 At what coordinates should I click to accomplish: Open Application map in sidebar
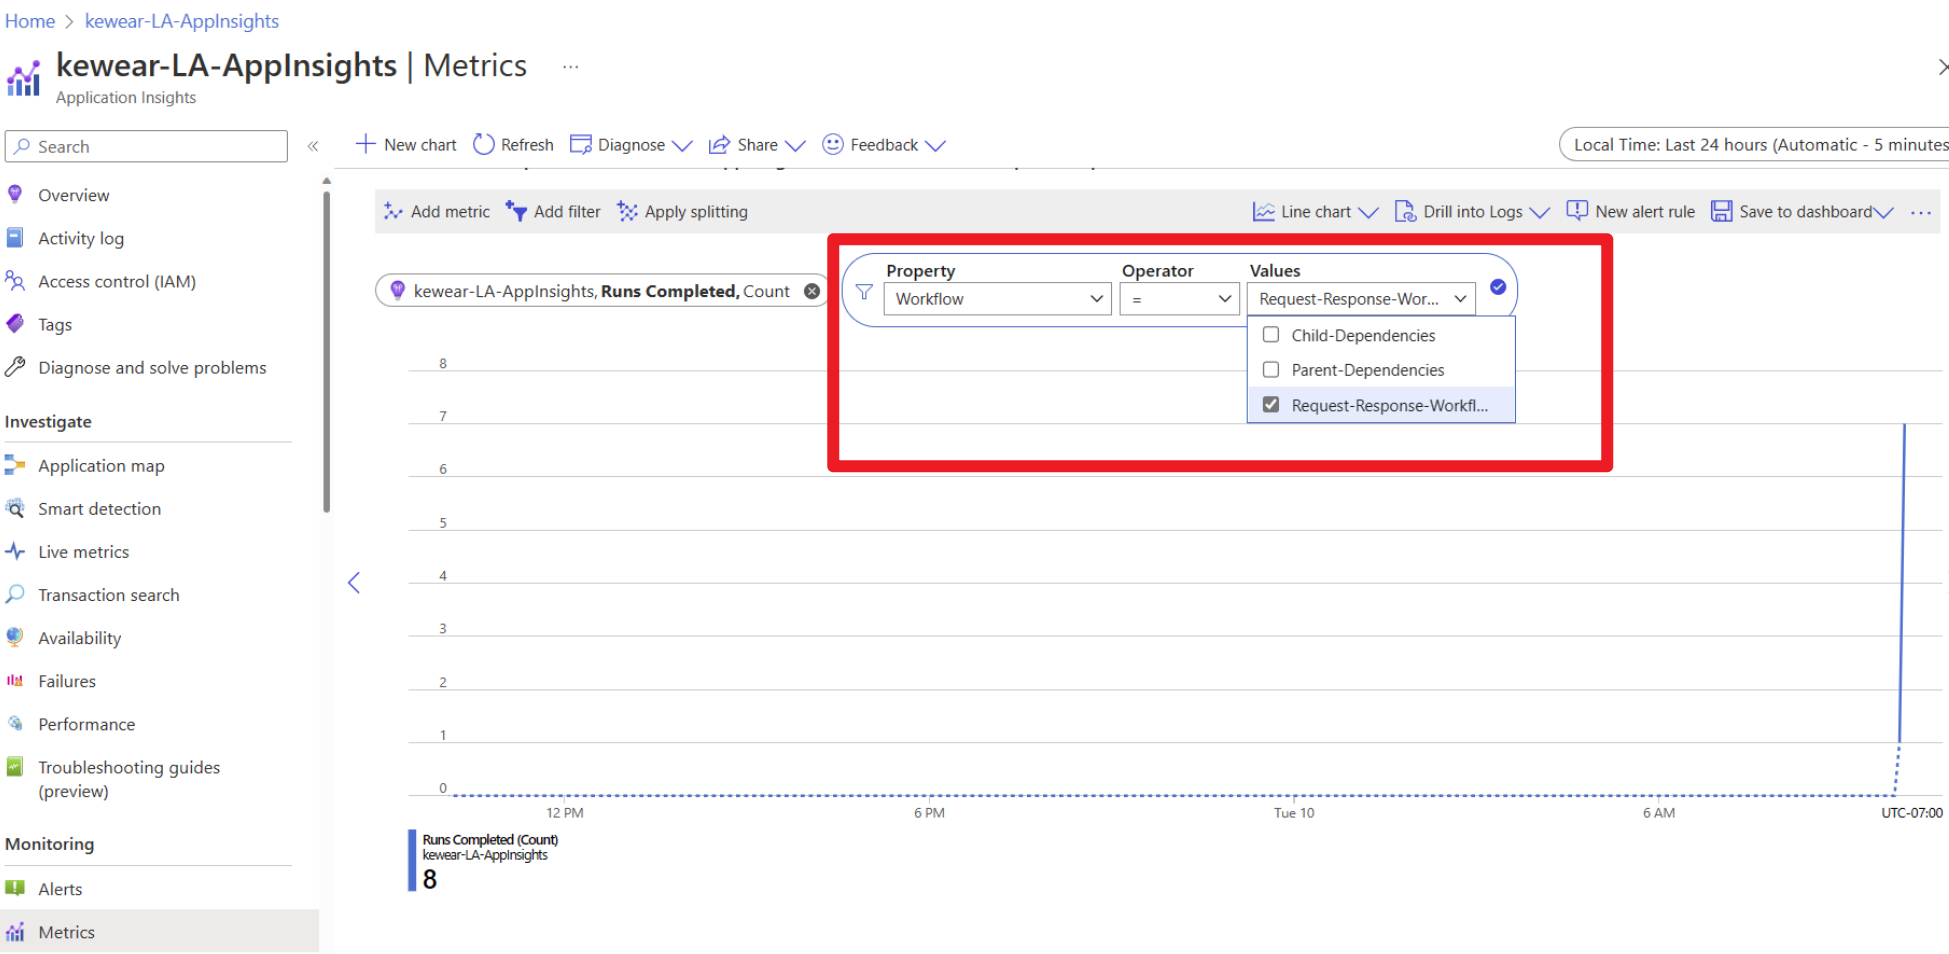101,466
